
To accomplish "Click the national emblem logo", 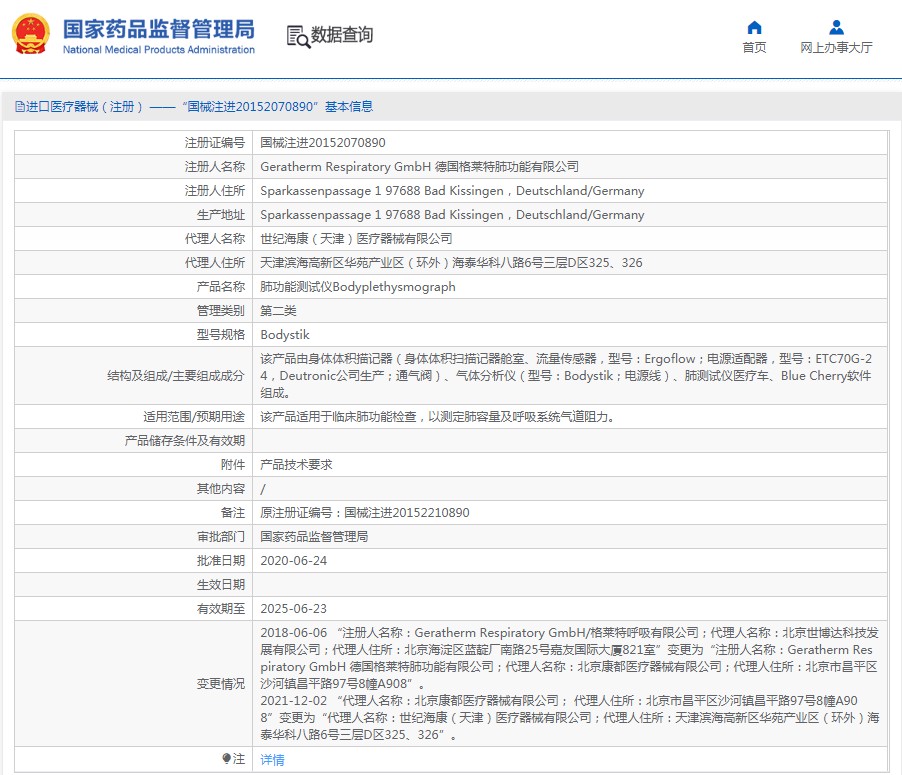I will point(31,35).
